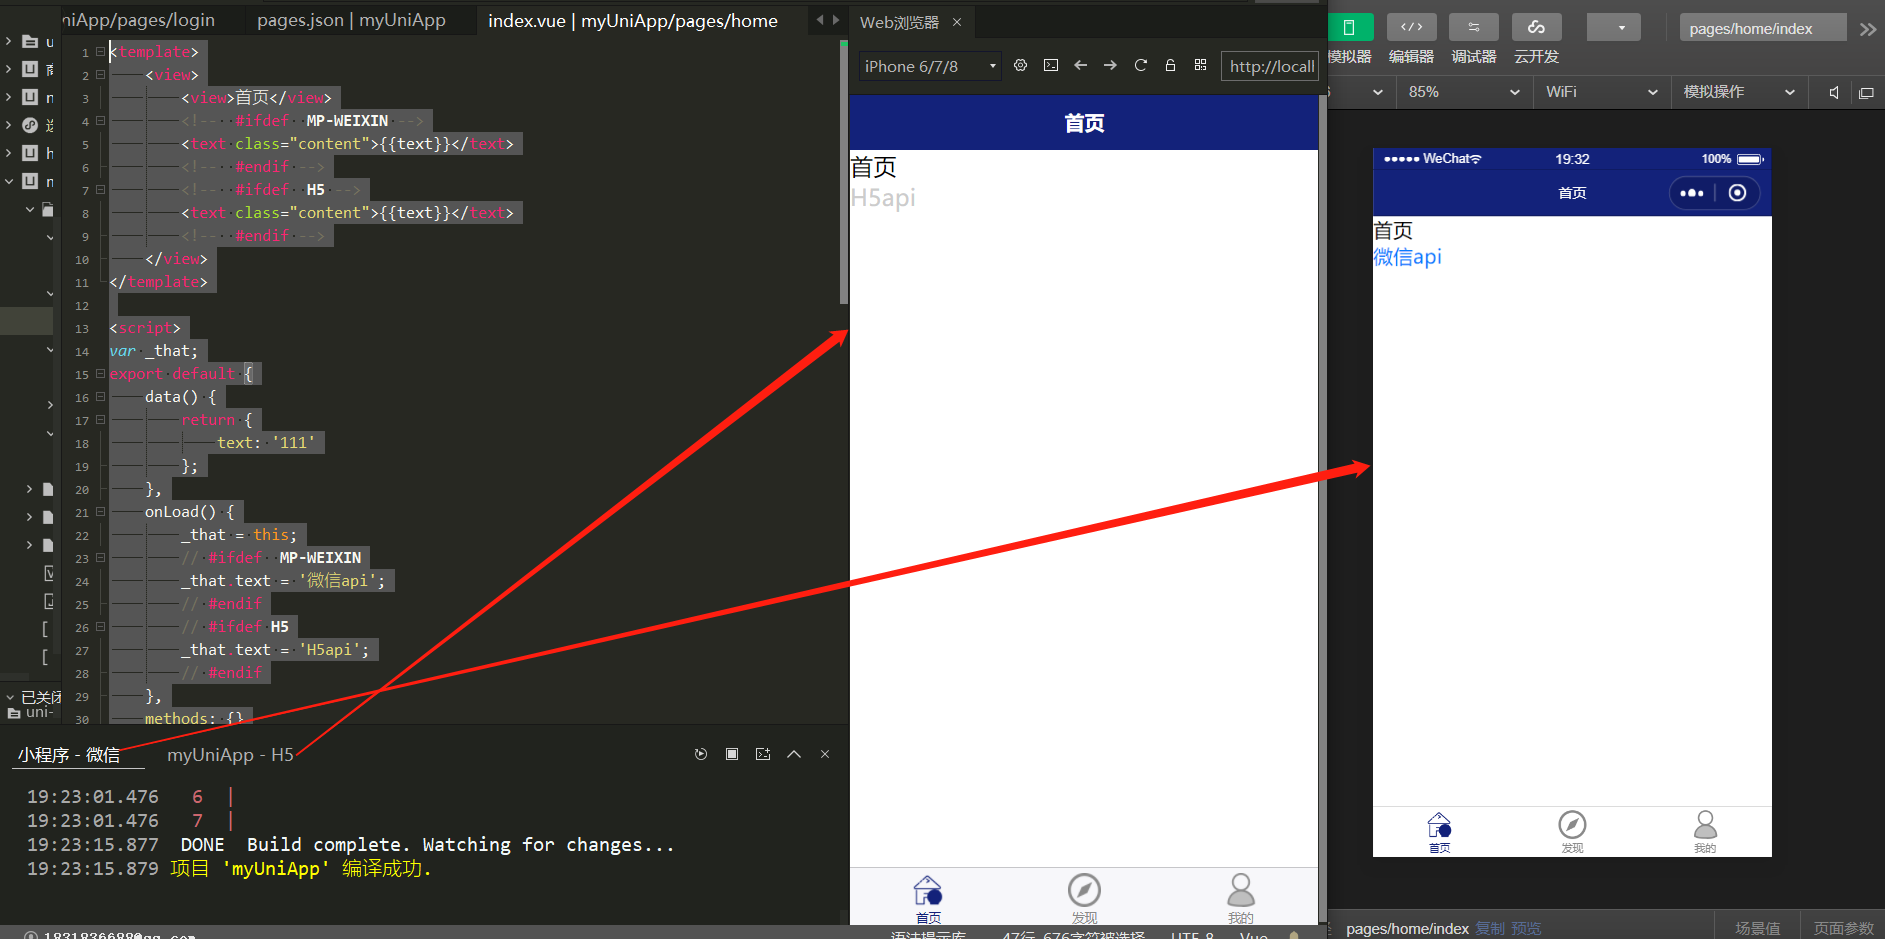Restart the console run icon

tap(701, 754)
